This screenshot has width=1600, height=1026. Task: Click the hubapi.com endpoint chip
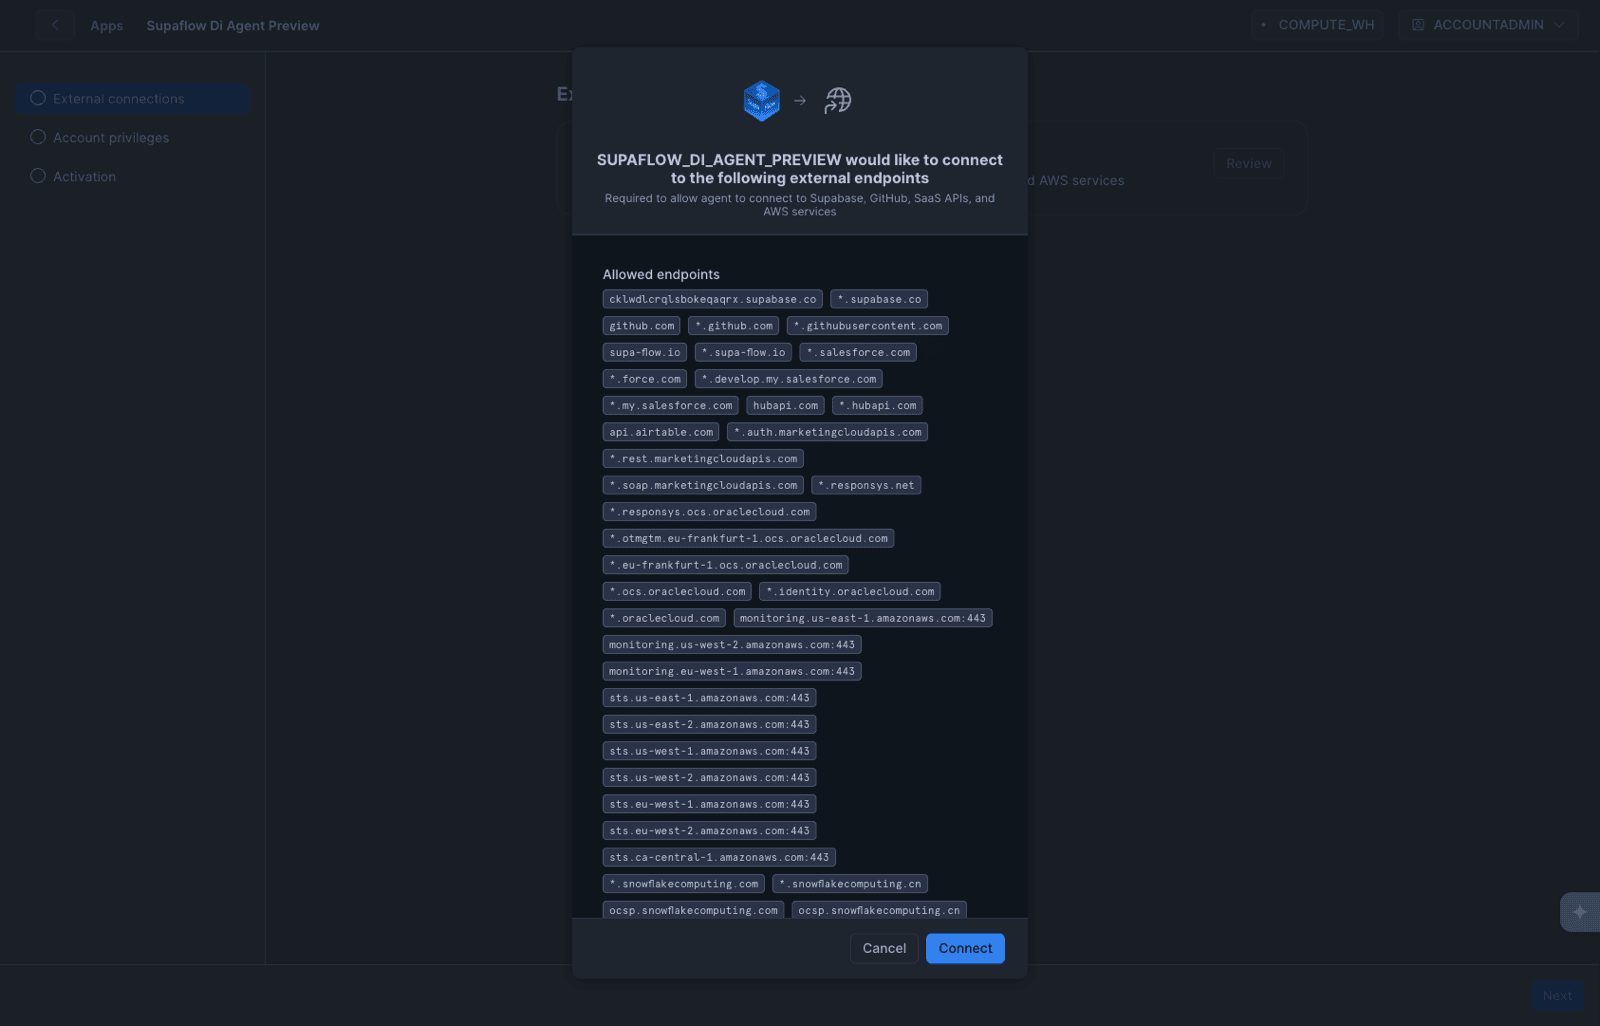point(786,406)
